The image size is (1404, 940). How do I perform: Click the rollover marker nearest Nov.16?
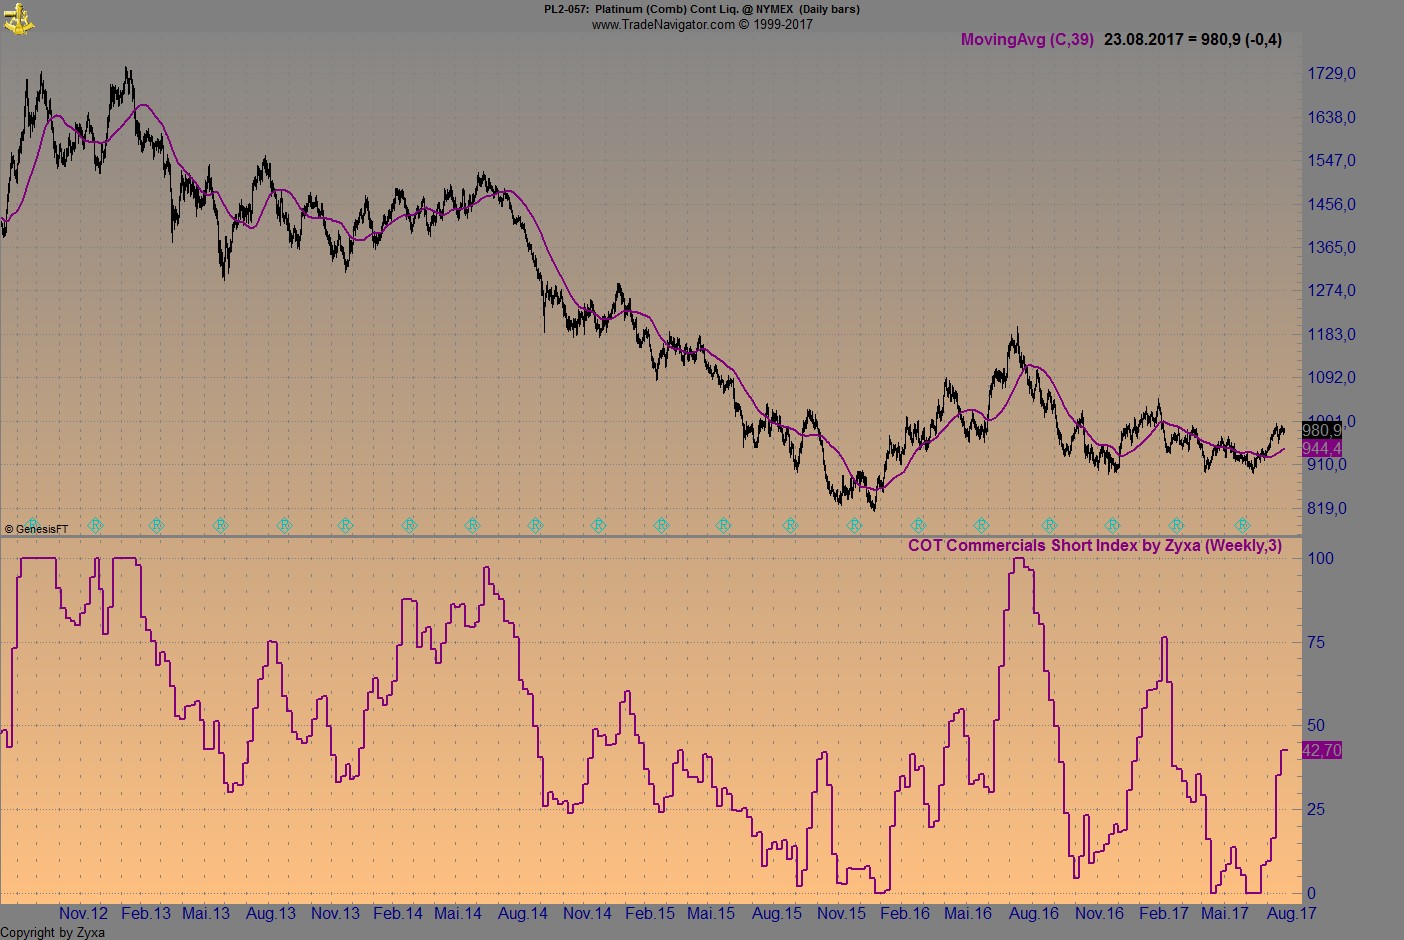pos(1112,525)
